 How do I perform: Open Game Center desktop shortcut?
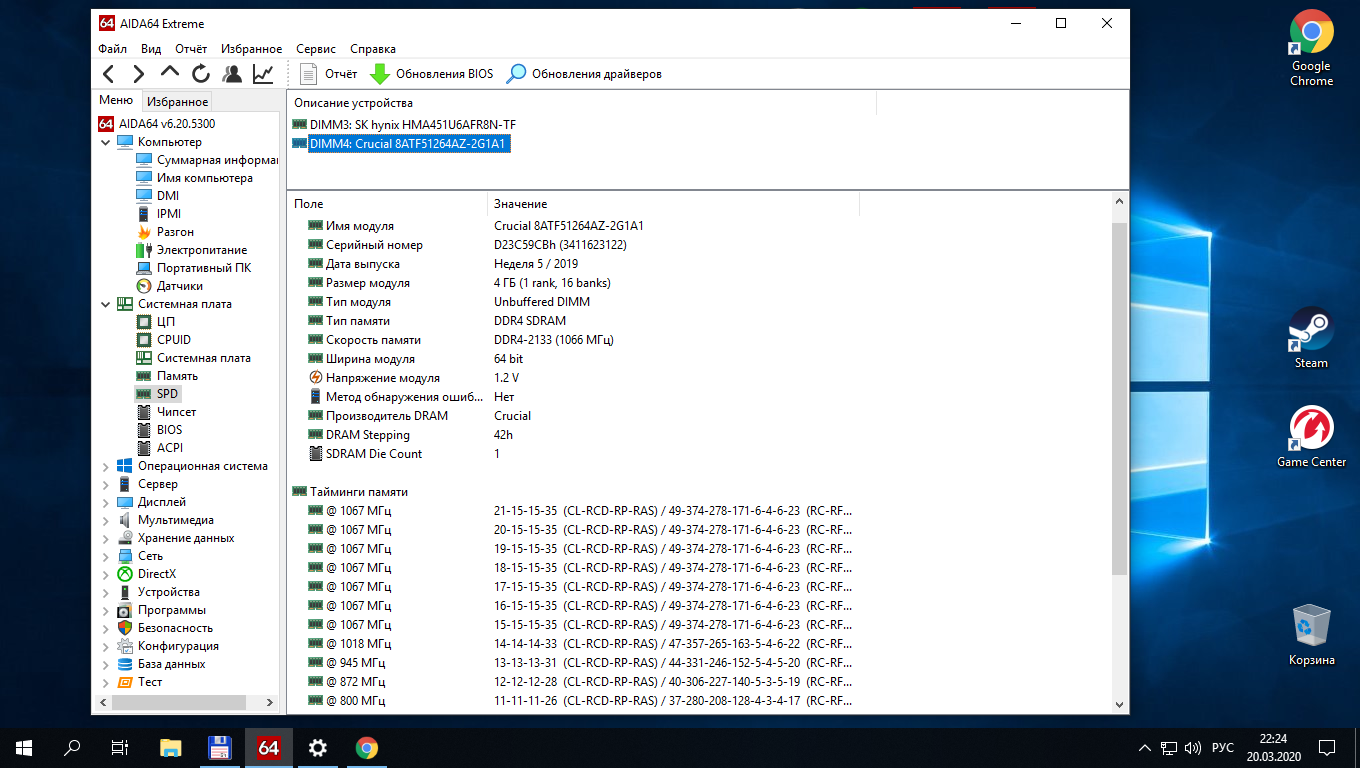tap(1311, 437)
